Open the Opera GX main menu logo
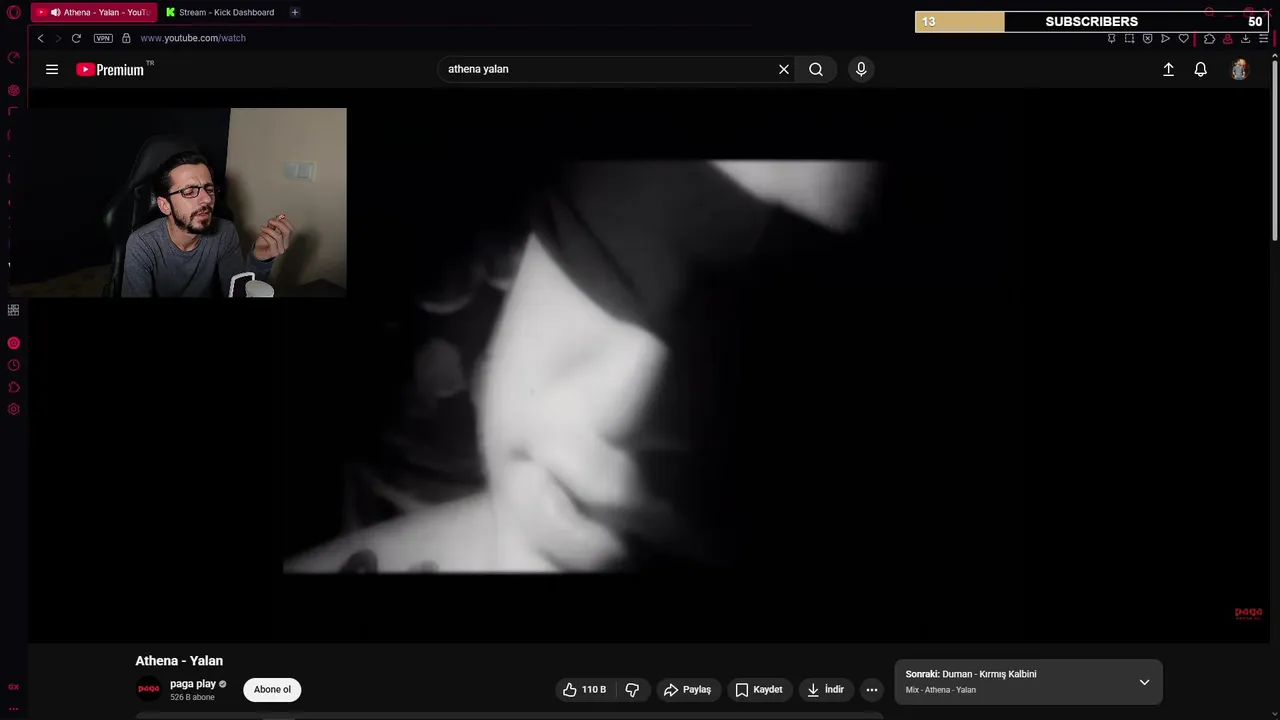Viewport: 1280px width, 720px height. coord(13,13)
